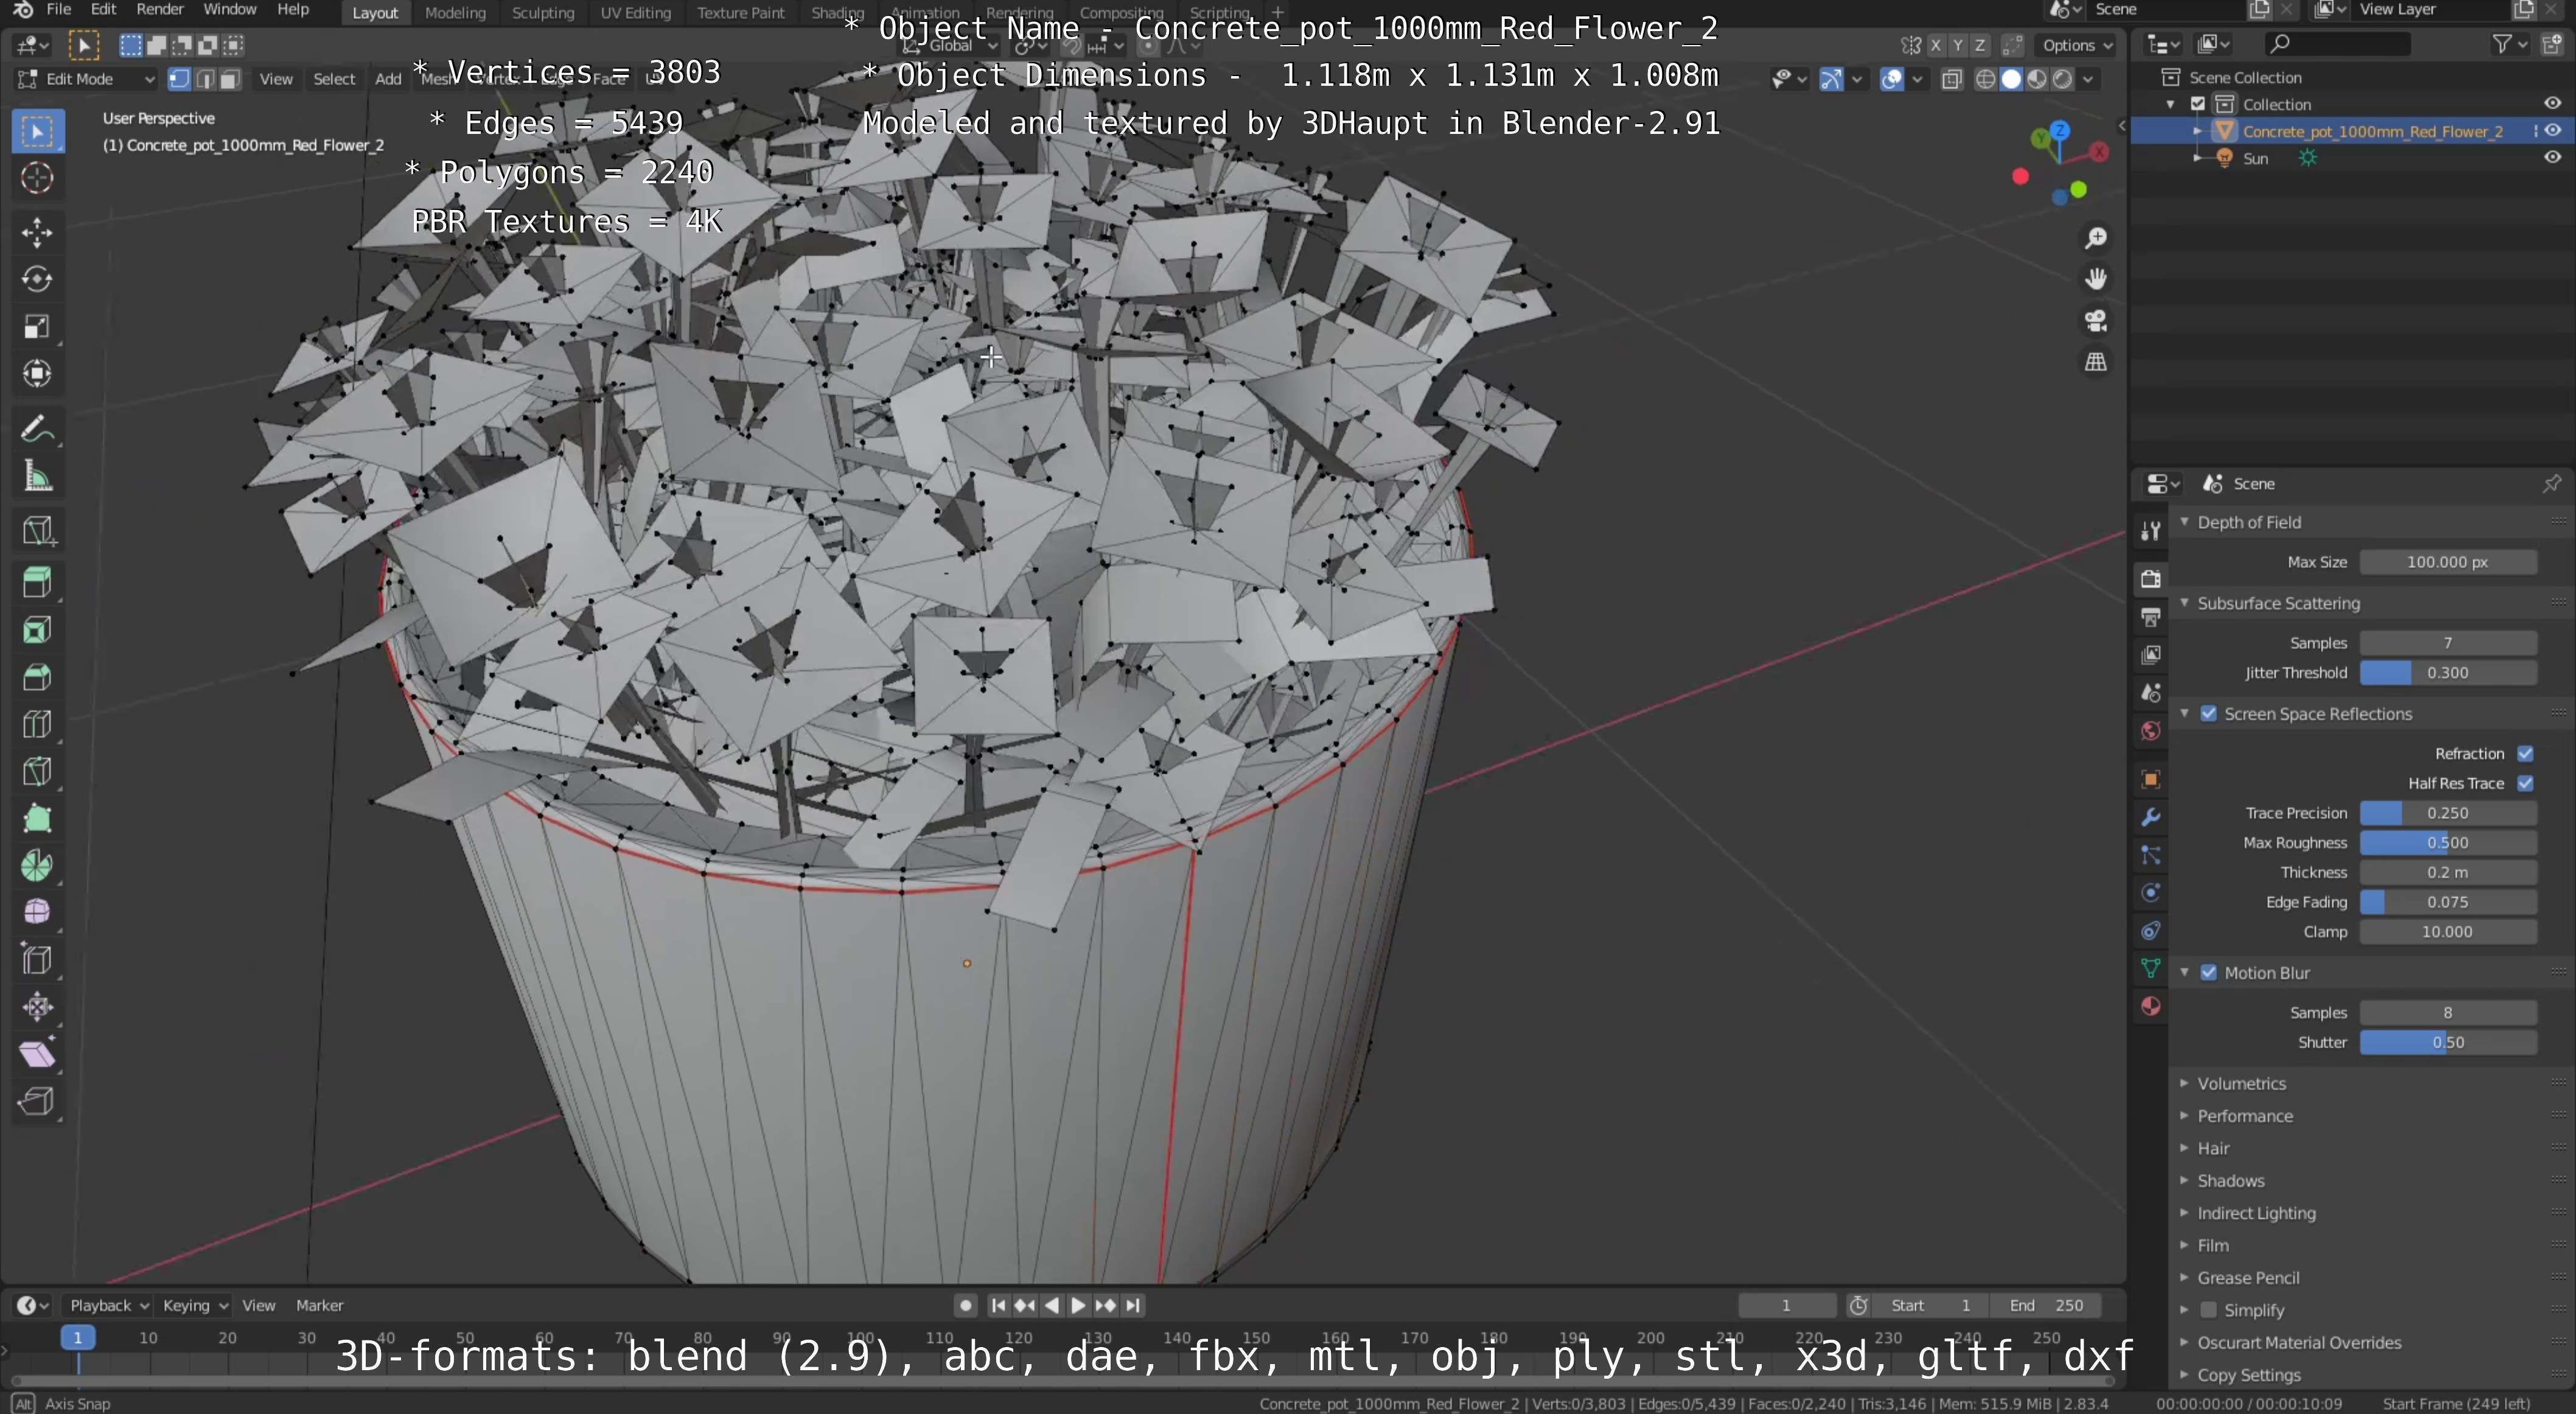Select the Select Box tool

click(38, 131)
